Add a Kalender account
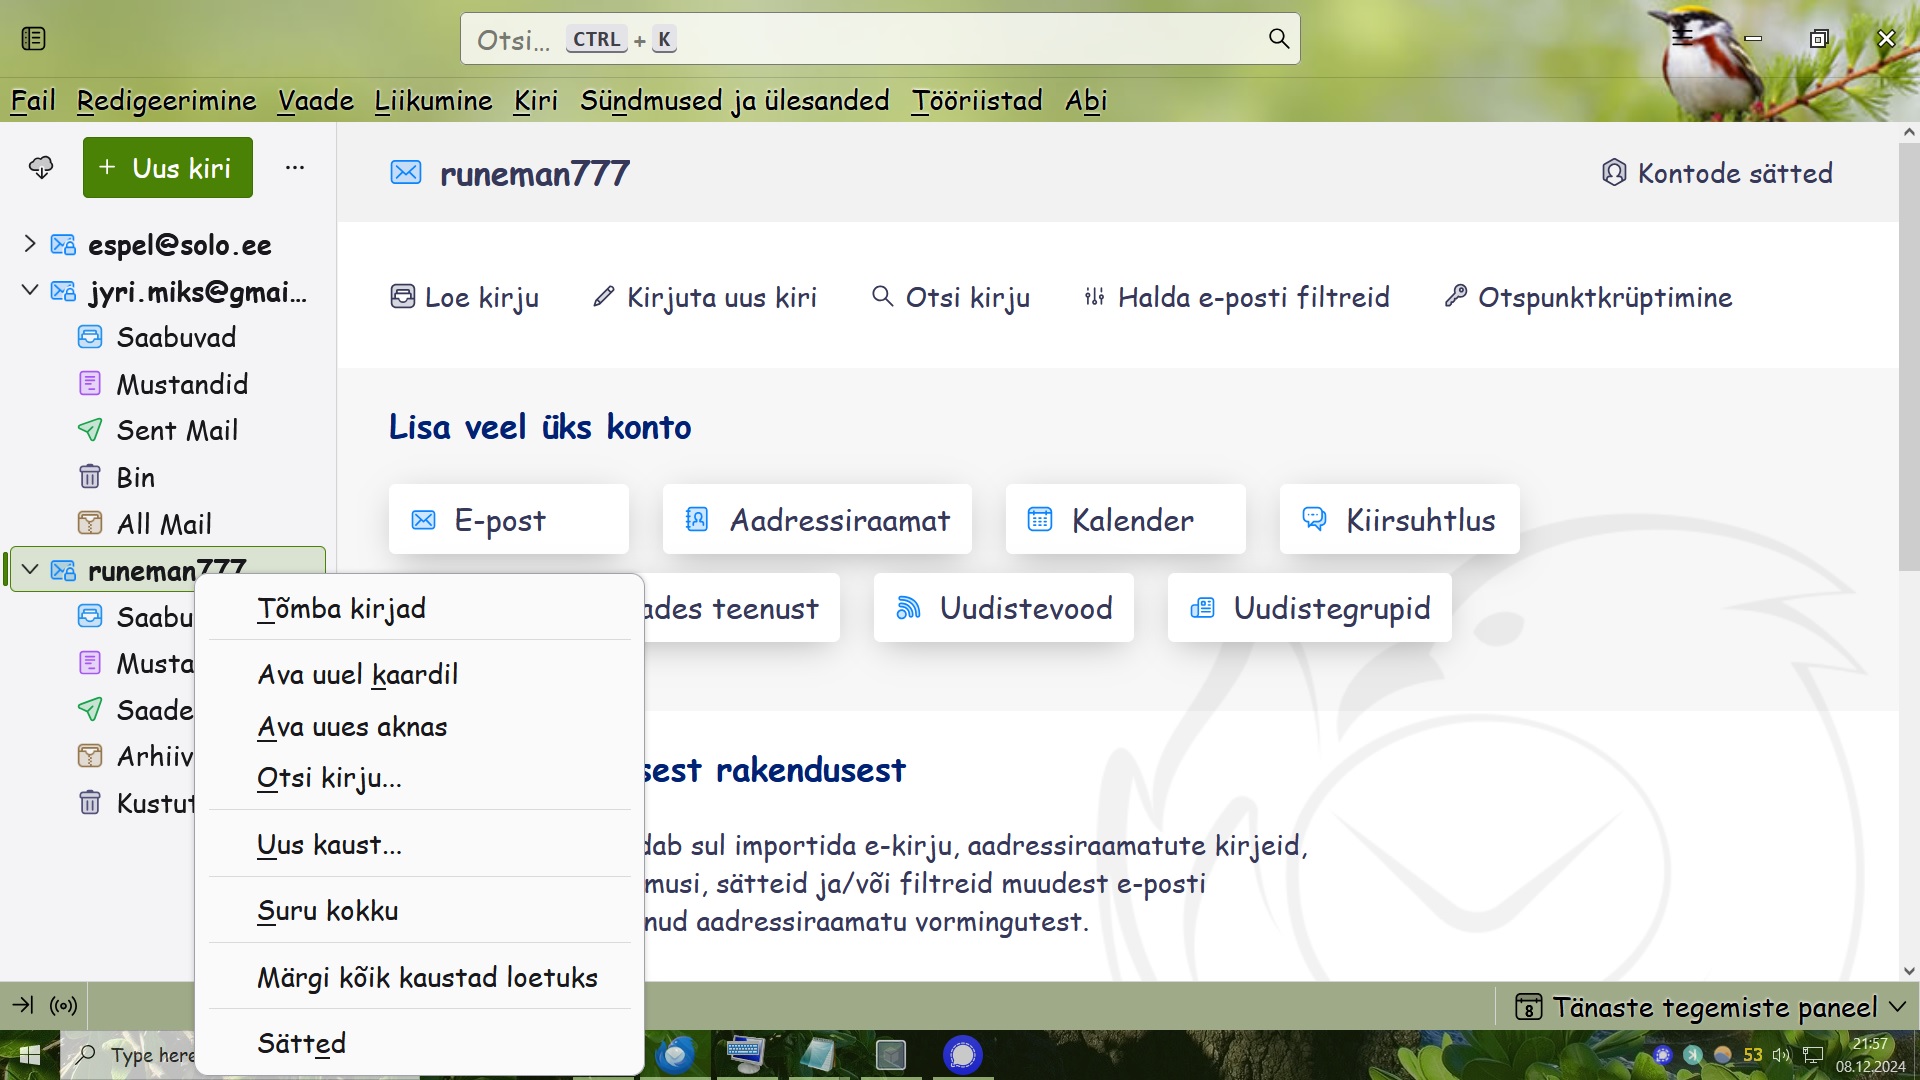 (x=1126, y=519)
